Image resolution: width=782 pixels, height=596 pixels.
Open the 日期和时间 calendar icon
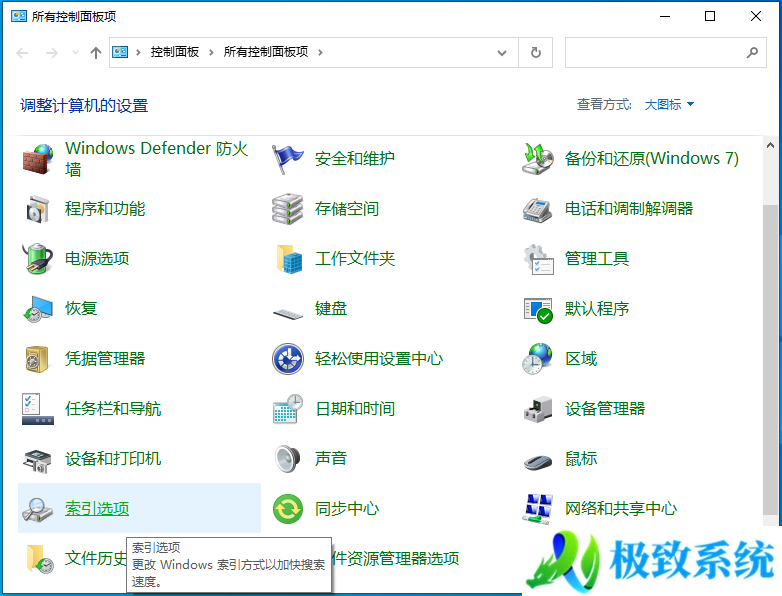click(x=288, y=408)
